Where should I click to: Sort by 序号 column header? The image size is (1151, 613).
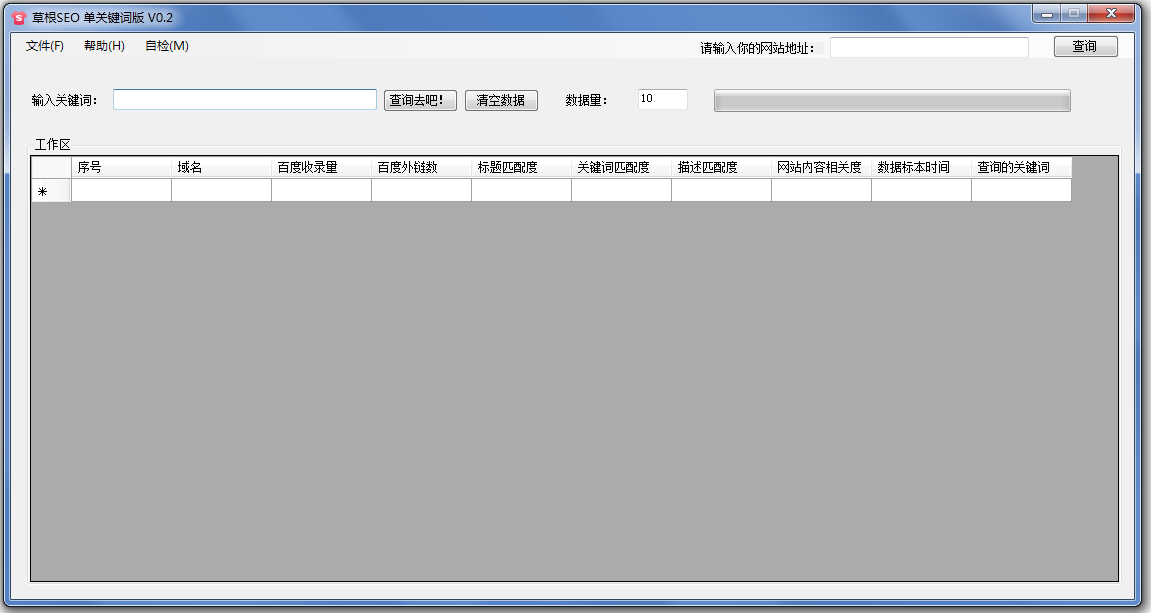click(121, 167)
